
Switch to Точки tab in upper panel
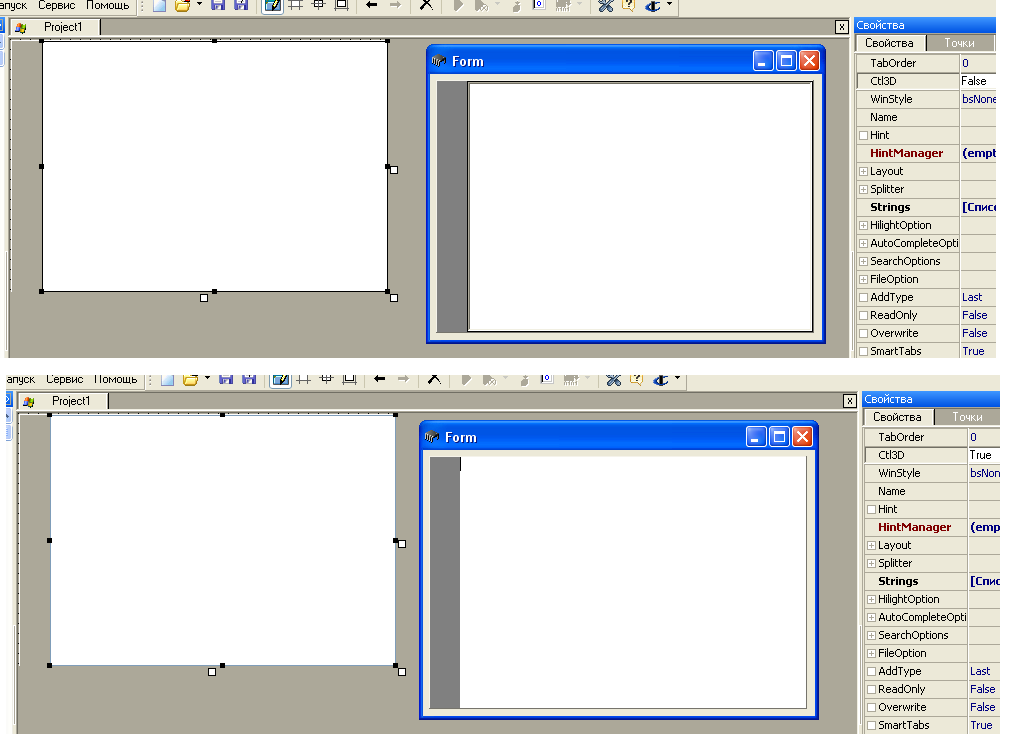[958, 43]
